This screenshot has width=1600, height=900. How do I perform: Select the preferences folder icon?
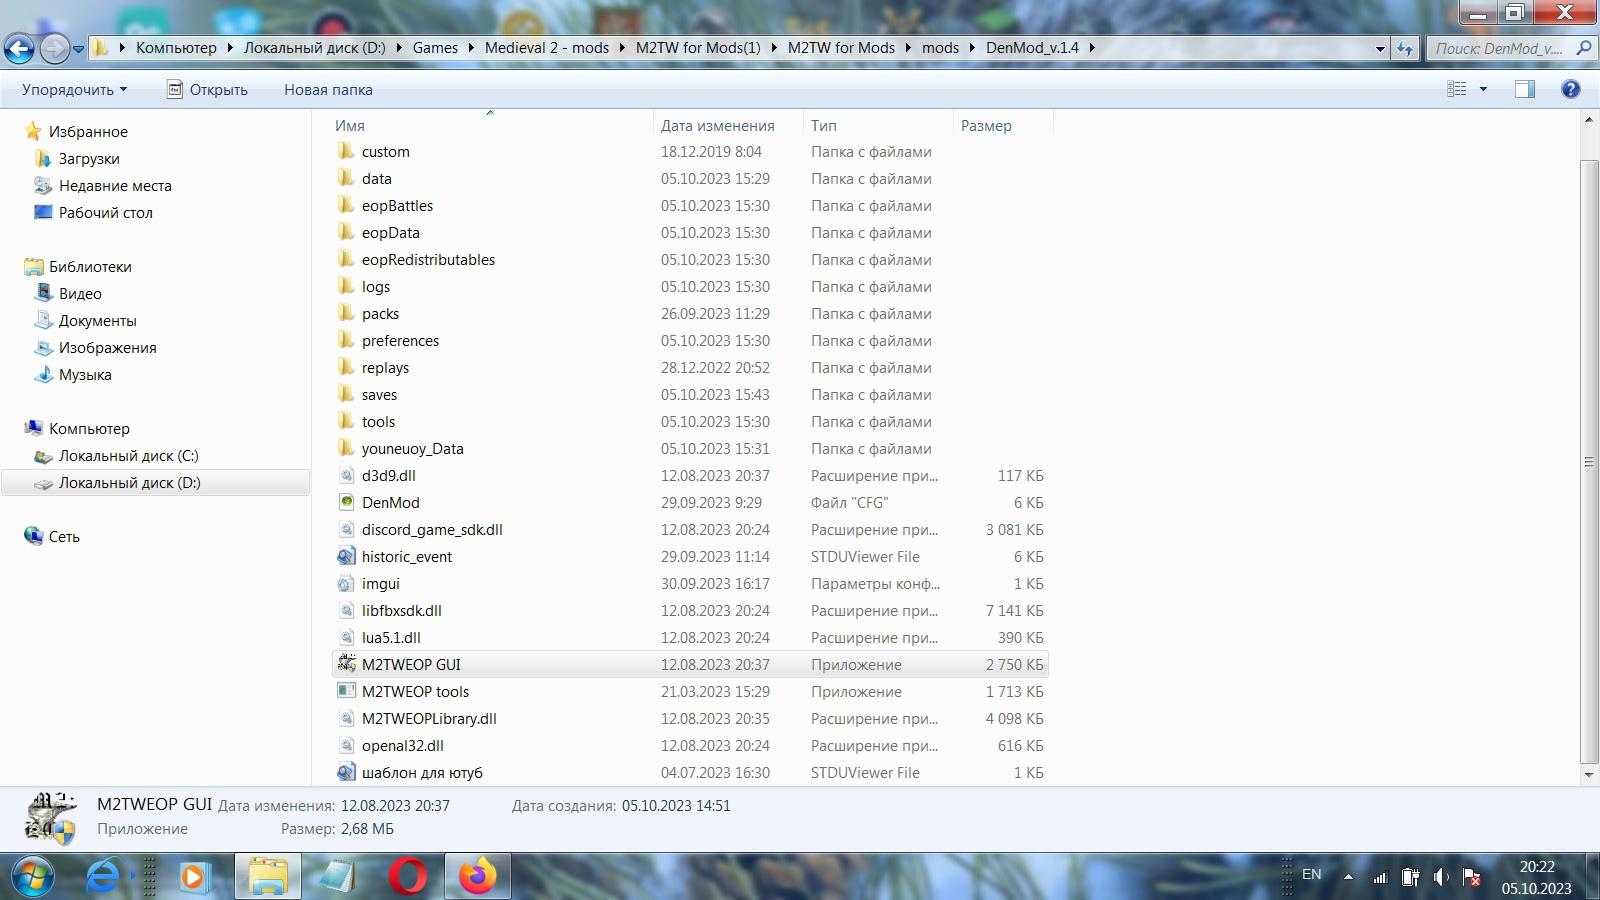pos(346,340)
